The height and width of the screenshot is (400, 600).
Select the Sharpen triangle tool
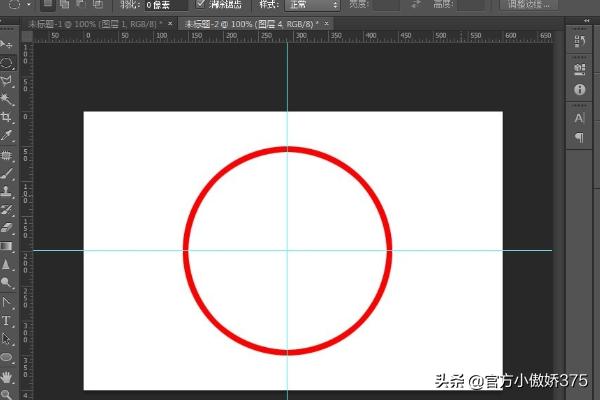(x=7, y=264)
